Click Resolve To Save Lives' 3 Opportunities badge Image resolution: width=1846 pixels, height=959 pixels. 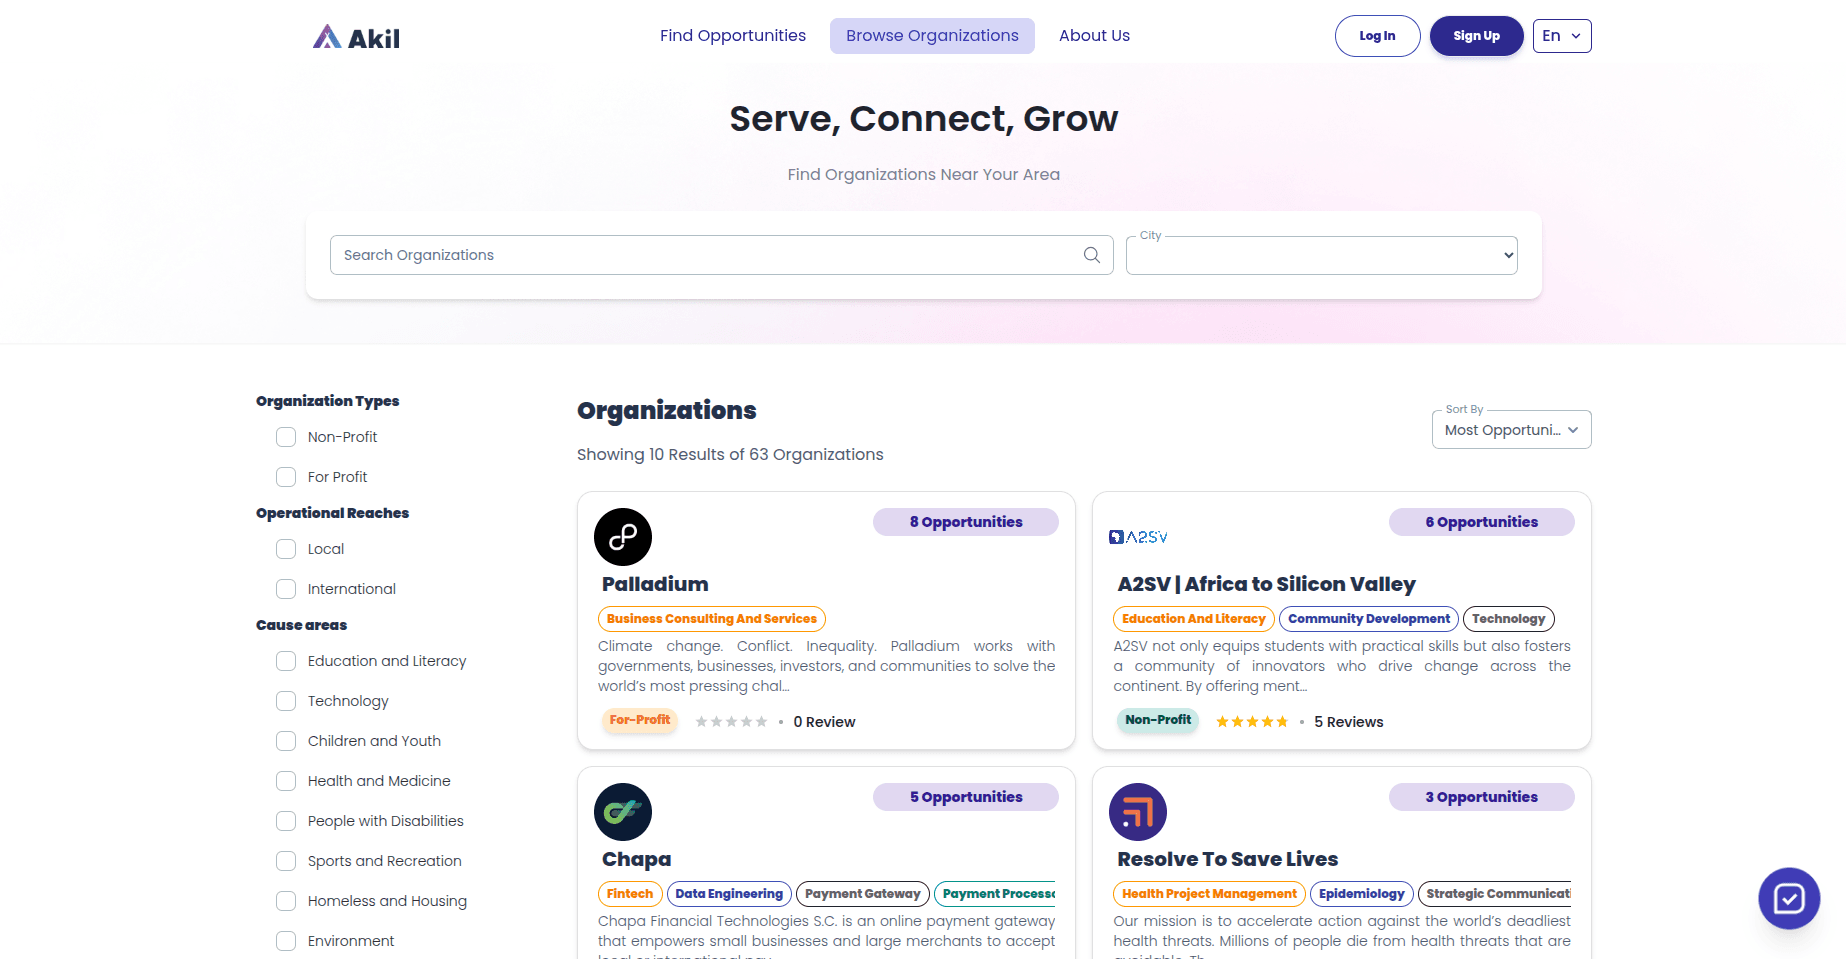coord(1482,797)
